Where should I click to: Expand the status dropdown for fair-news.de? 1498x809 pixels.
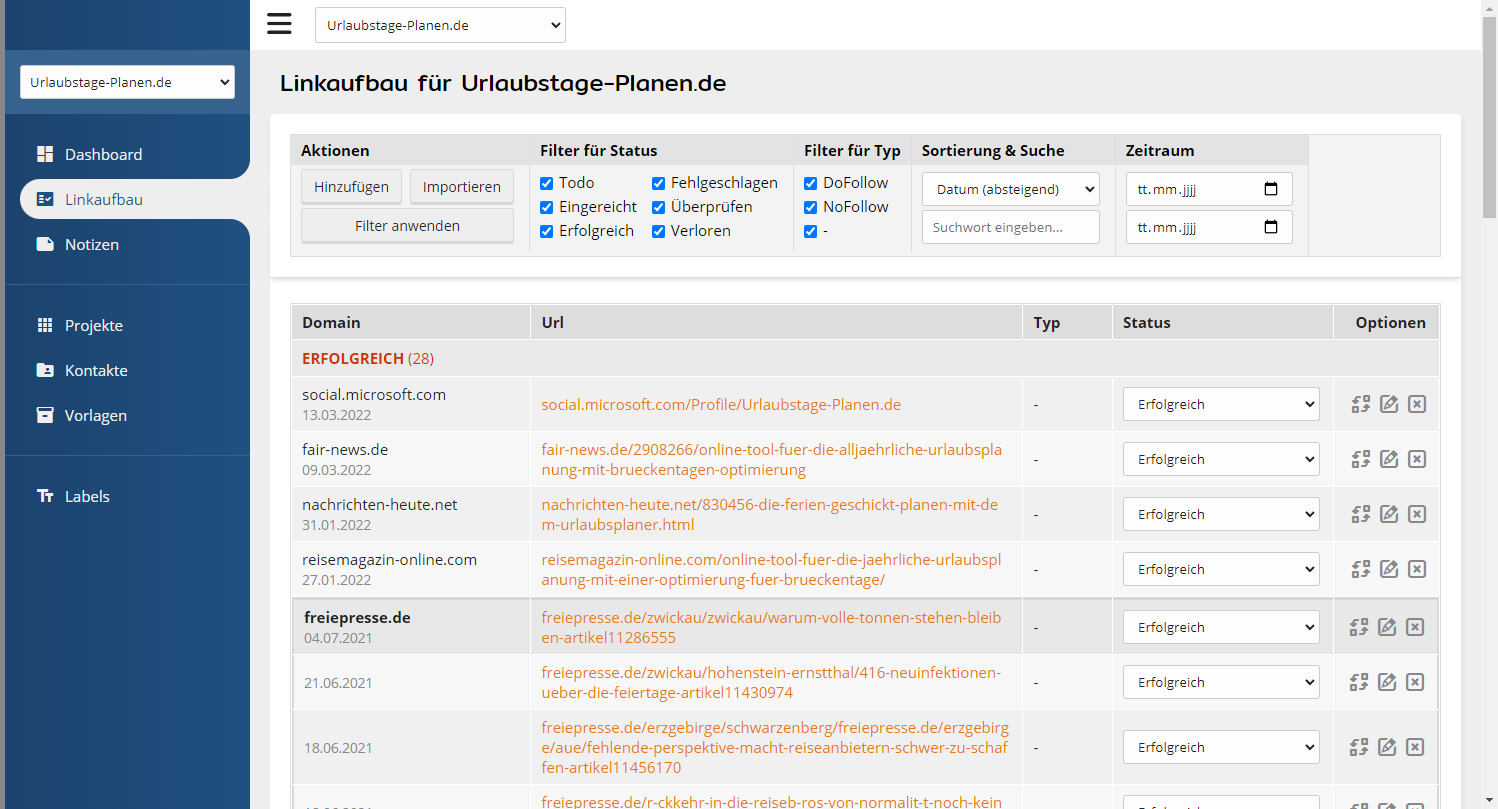pyautogui.click(x=1220, y=459)
